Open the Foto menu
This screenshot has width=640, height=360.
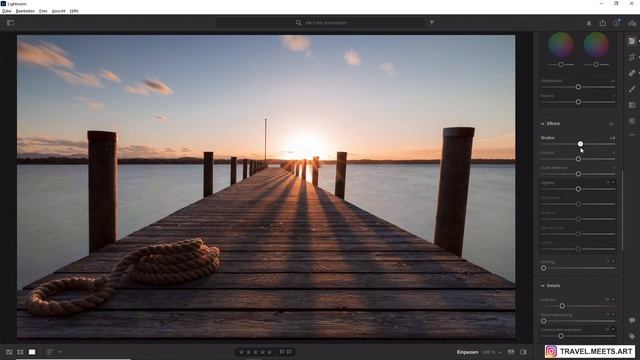43,11
